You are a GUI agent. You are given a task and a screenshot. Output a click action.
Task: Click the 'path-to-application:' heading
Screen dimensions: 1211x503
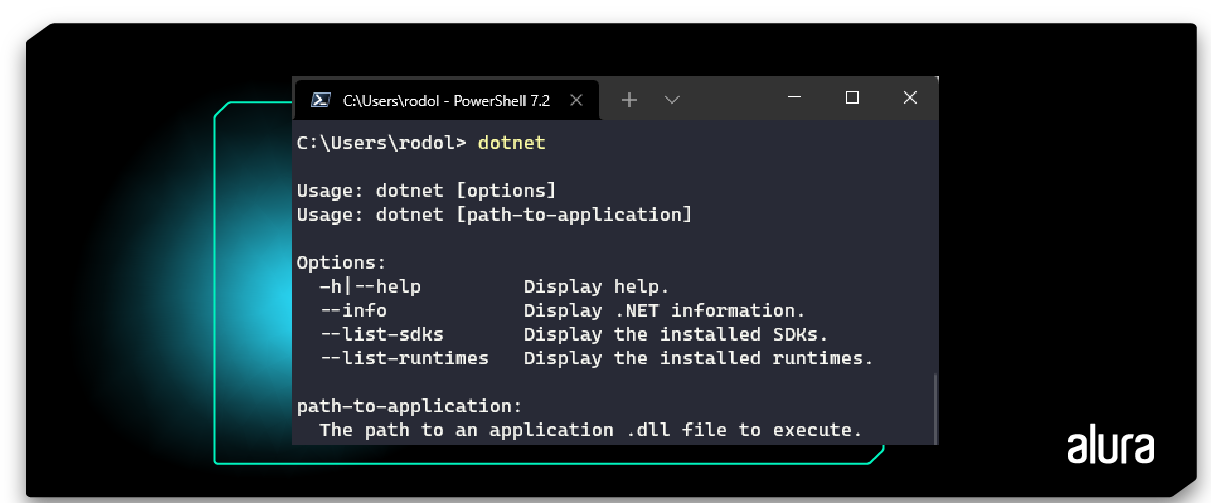(x=409, y=406)
